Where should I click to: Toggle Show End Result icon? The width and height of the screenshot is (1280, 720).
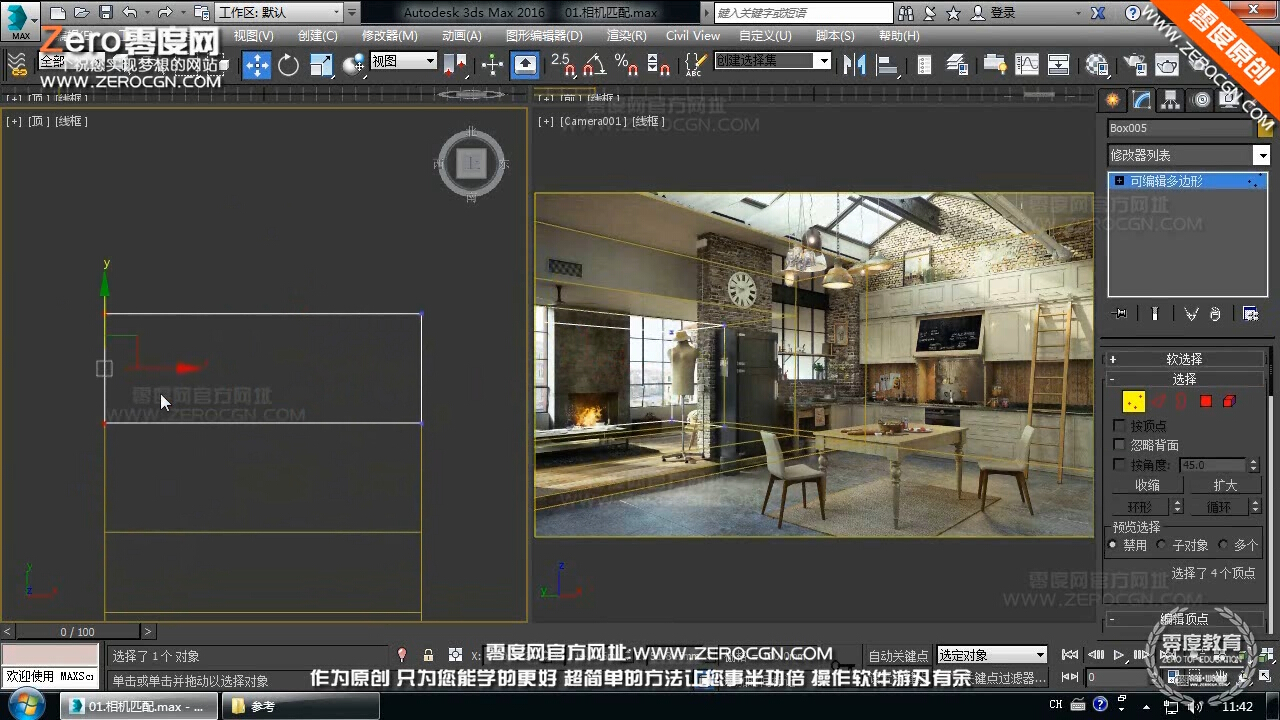click(1155, 314)
